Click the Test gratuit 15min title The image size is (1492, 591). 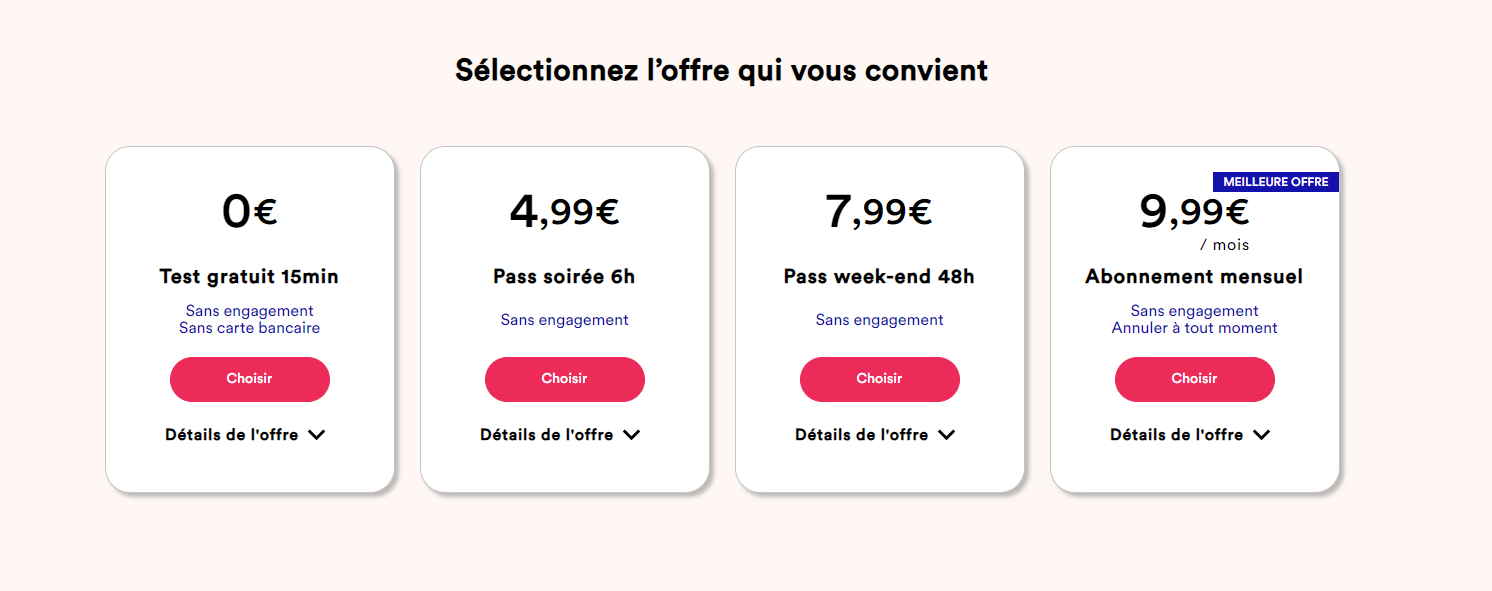(250, 277)
